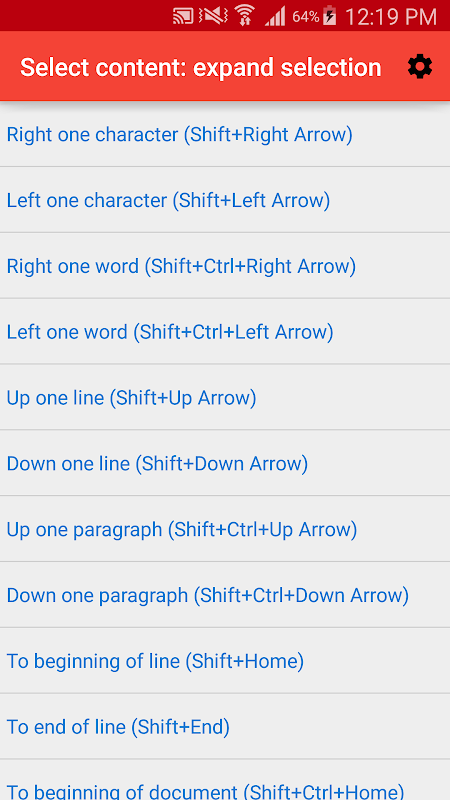Open 'Left one word' shortcut entry

point(225,332)
